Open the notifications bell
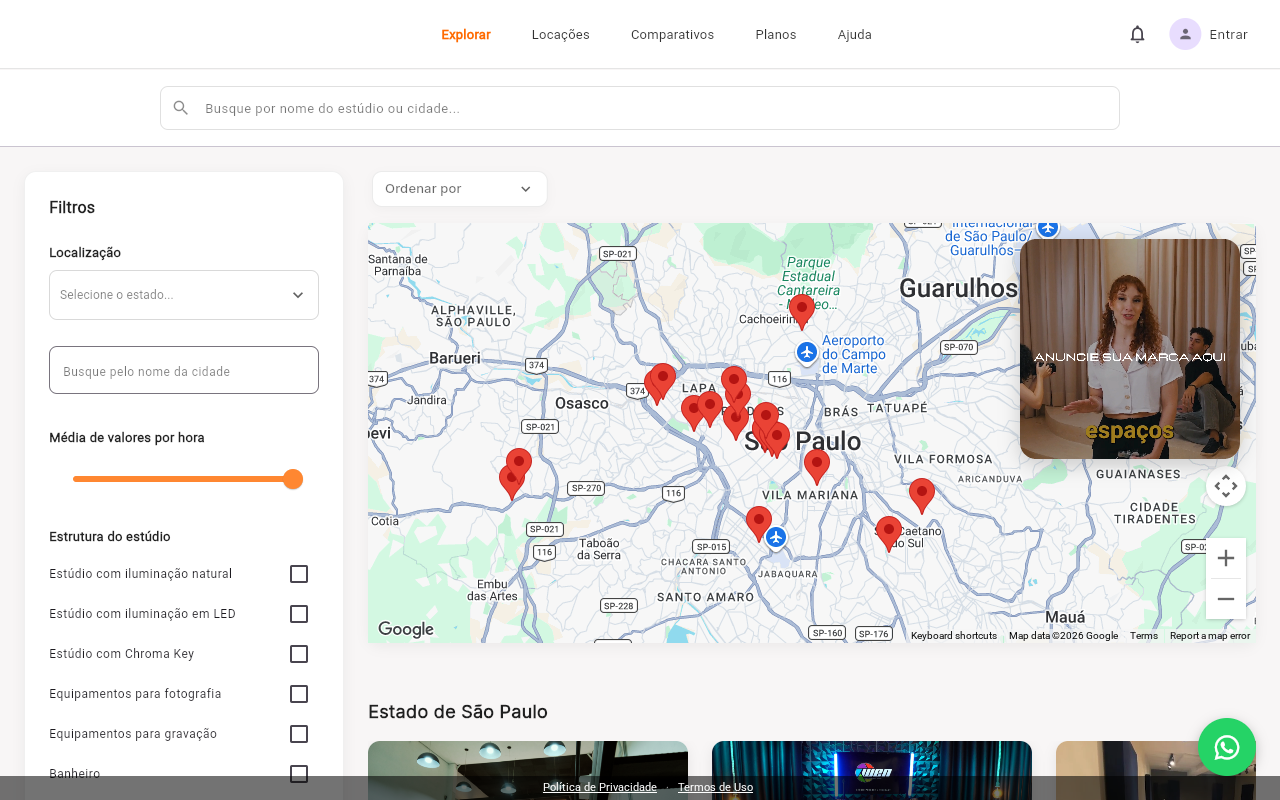 point(1137,34)
